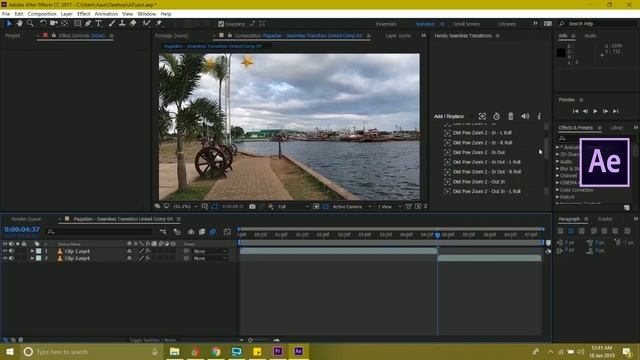
Task: Mute audio of the Clip 2.mp4 layer
Action: click(x=11, y=258)
